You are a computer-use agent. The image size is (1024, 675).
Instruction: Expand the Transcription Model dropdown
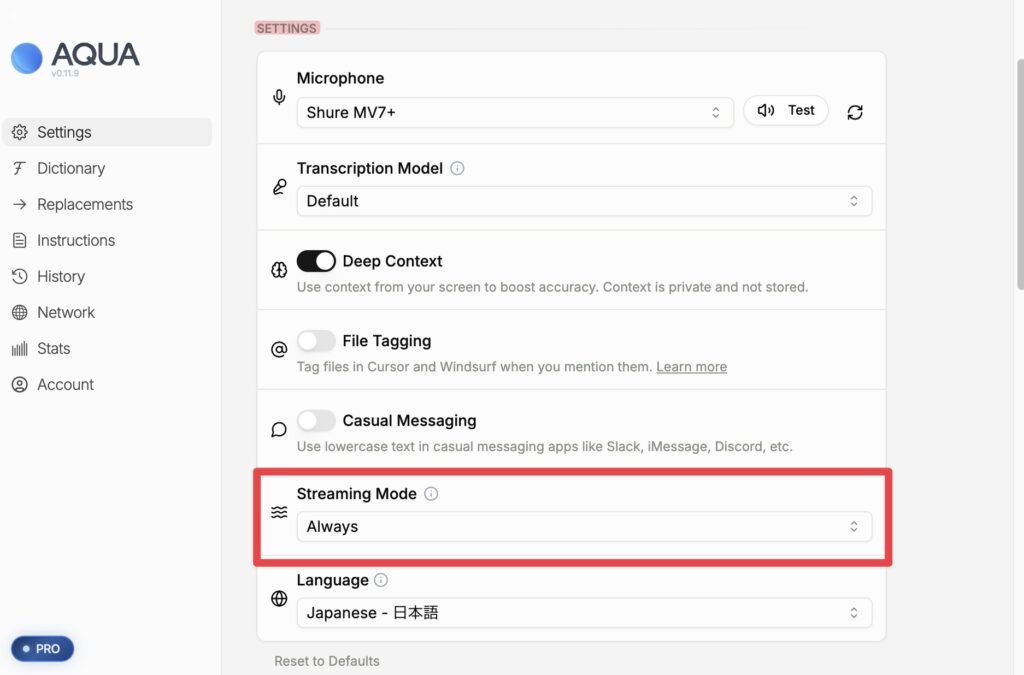584,201
